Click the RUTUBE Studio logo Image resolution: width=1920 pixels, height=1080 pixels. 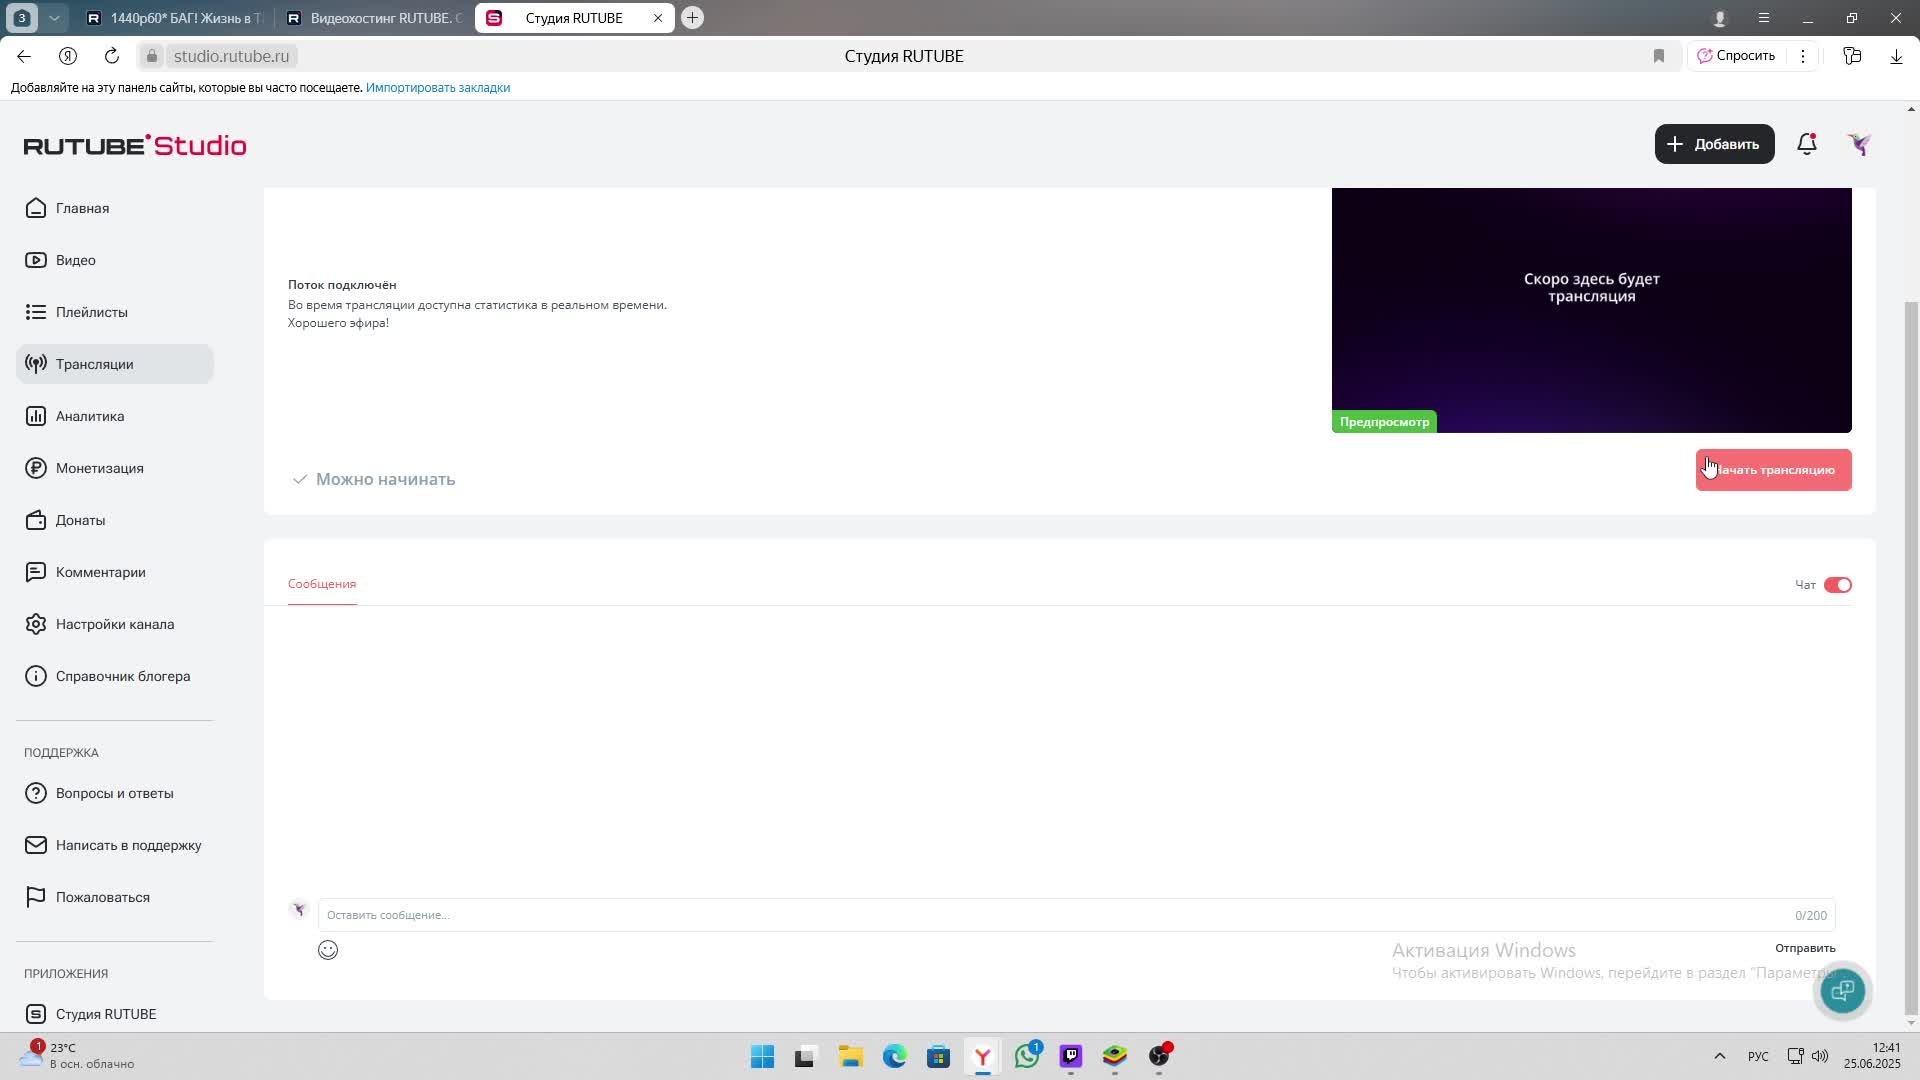pyautogui.click(x=135, y=145)
